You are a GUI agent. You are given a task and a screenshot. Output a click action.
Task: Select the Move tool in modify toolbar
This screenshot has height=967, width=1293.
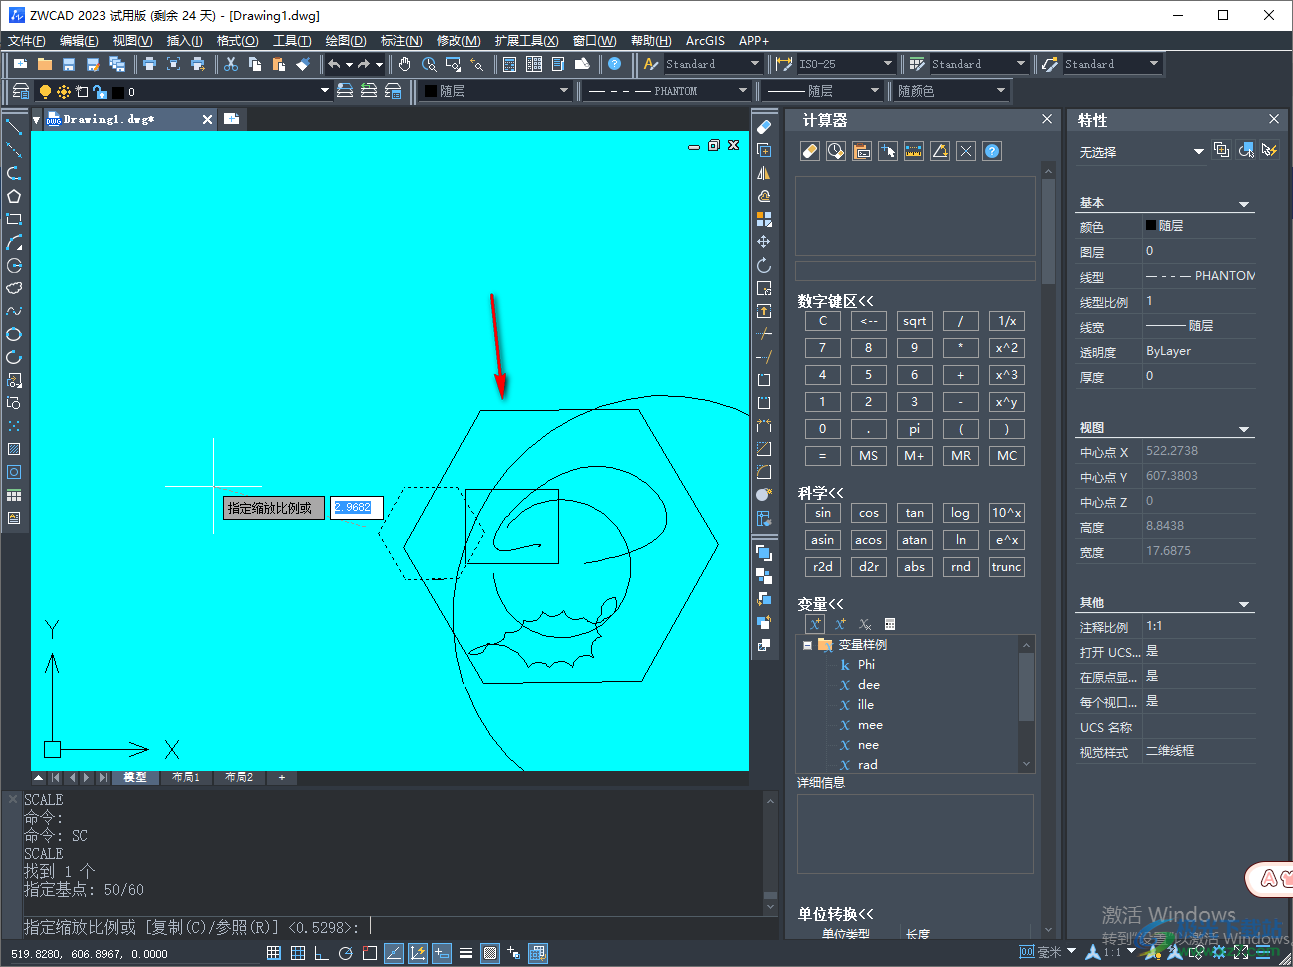tap(764, 242)
